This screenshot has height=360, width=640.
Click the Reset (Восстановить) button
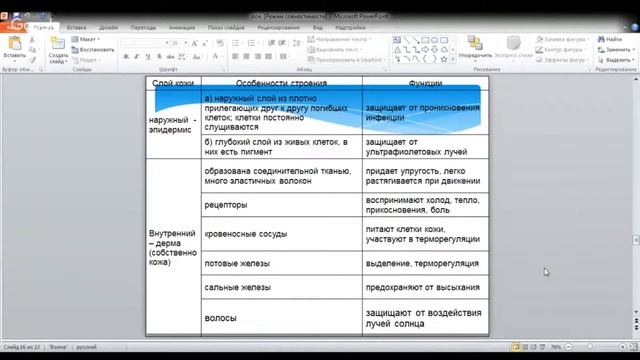point(93,50)
